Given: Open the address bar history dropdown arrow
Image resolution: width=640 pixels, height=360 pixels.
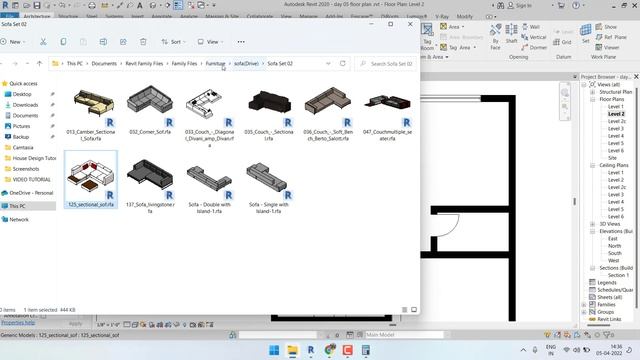Looking at the screenshot, I should pos(328,64).
